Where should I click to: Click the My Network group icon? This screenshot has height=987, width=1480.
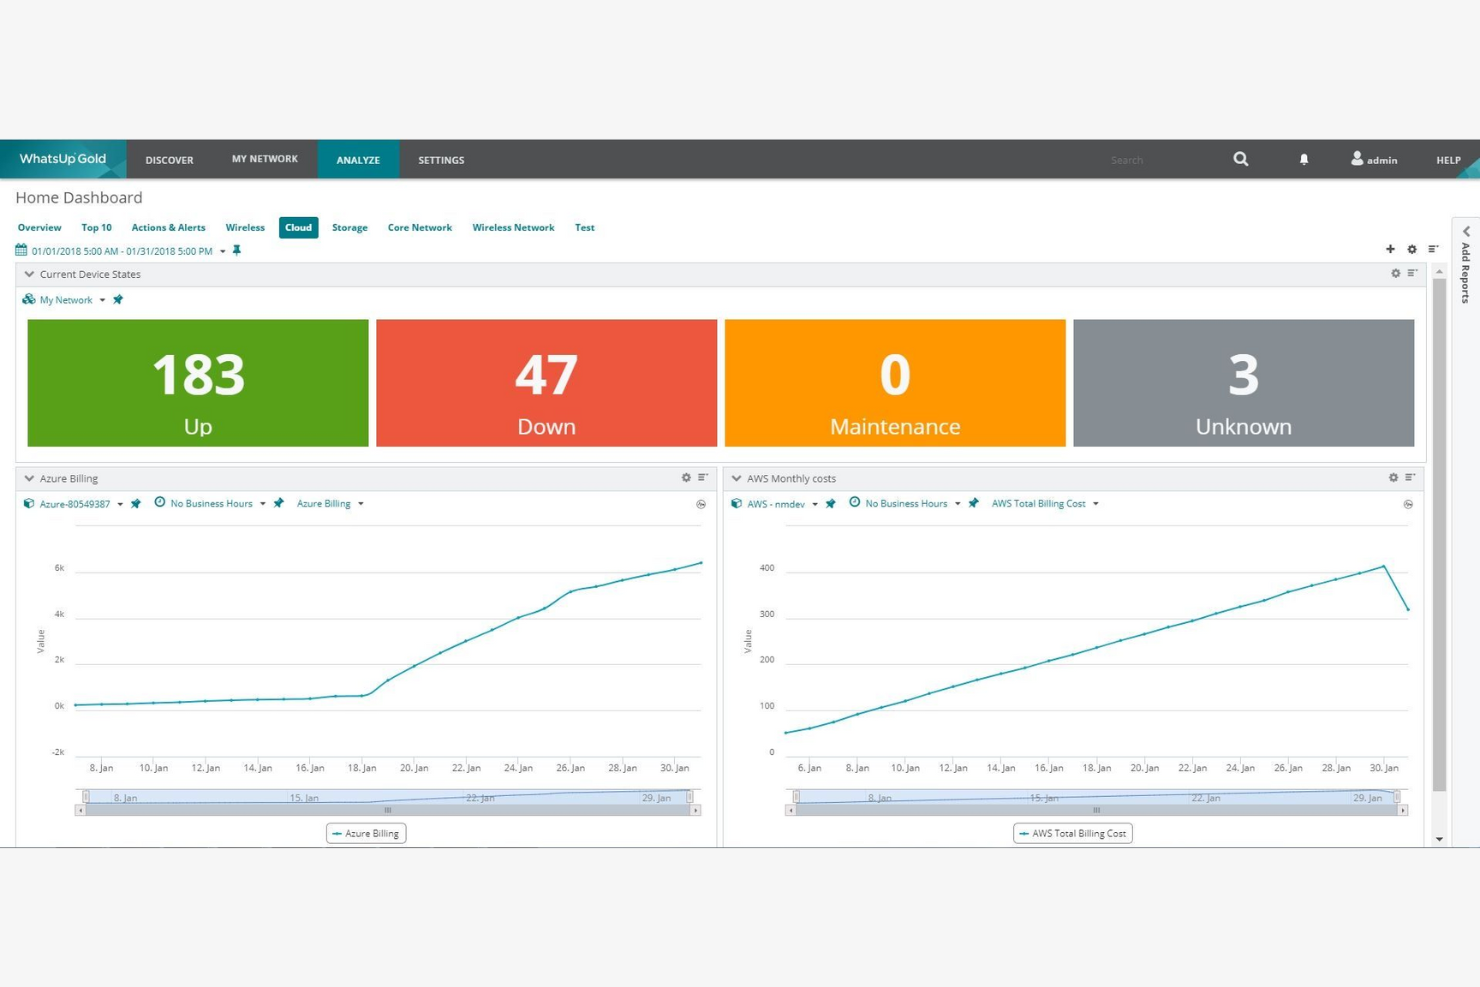pos(28,299)
